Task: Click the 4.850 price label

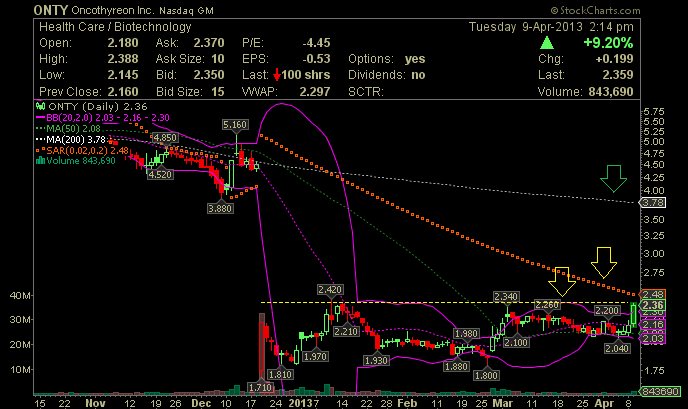Action: [x=165, y=137]
